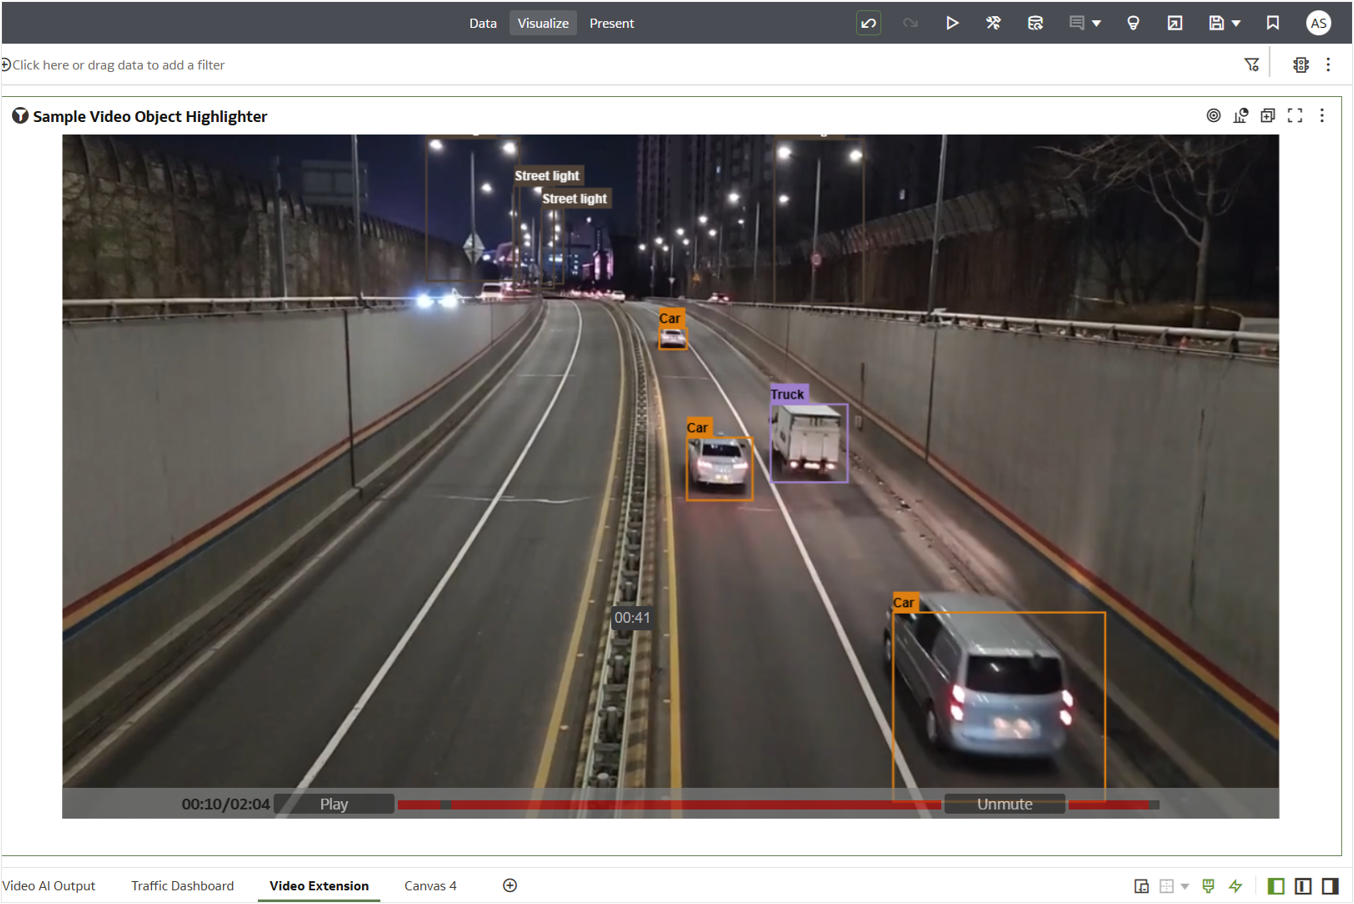Expand the comments dropdown

coord(1096,22)
